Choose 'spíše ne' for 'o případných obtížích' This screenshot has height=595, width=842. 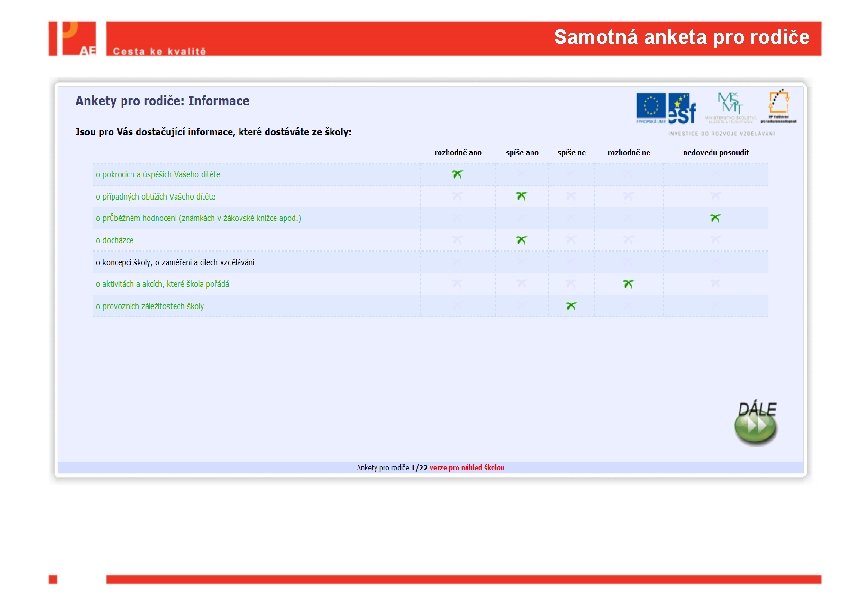click(571, 196)
